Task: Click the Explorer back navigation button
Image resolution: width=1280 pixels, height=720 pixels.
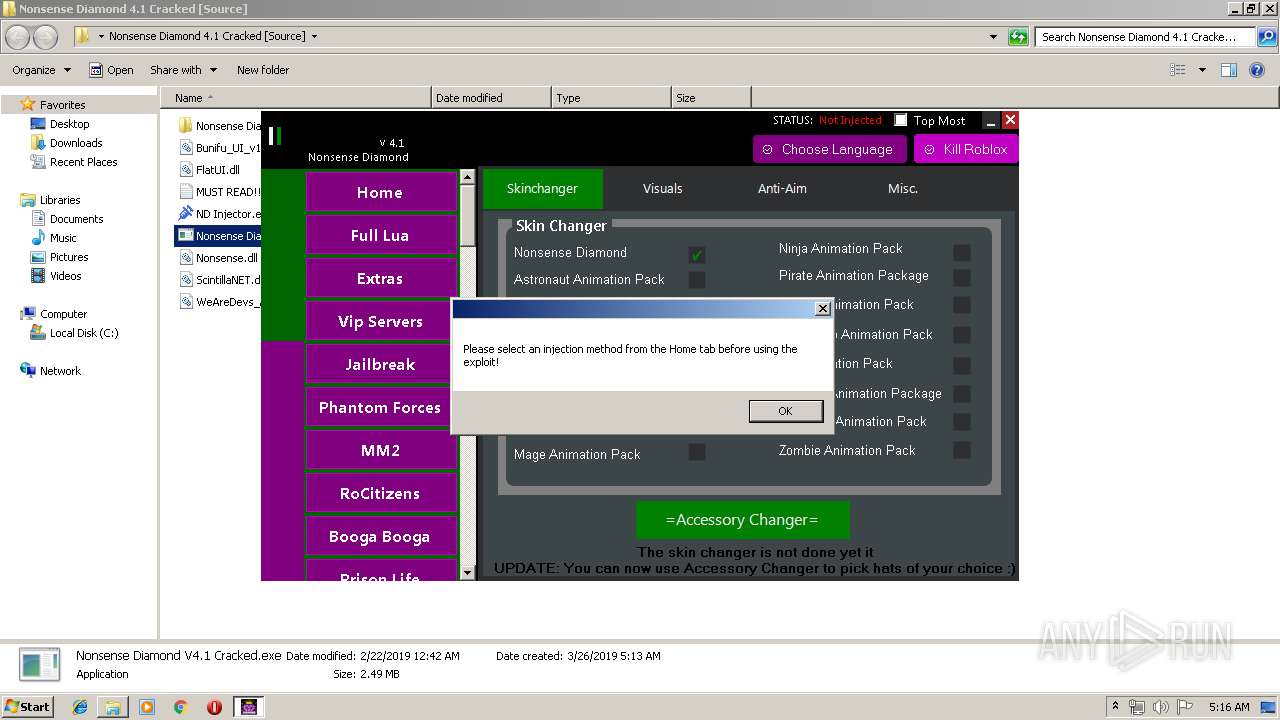Action: (x=18, y=37)
